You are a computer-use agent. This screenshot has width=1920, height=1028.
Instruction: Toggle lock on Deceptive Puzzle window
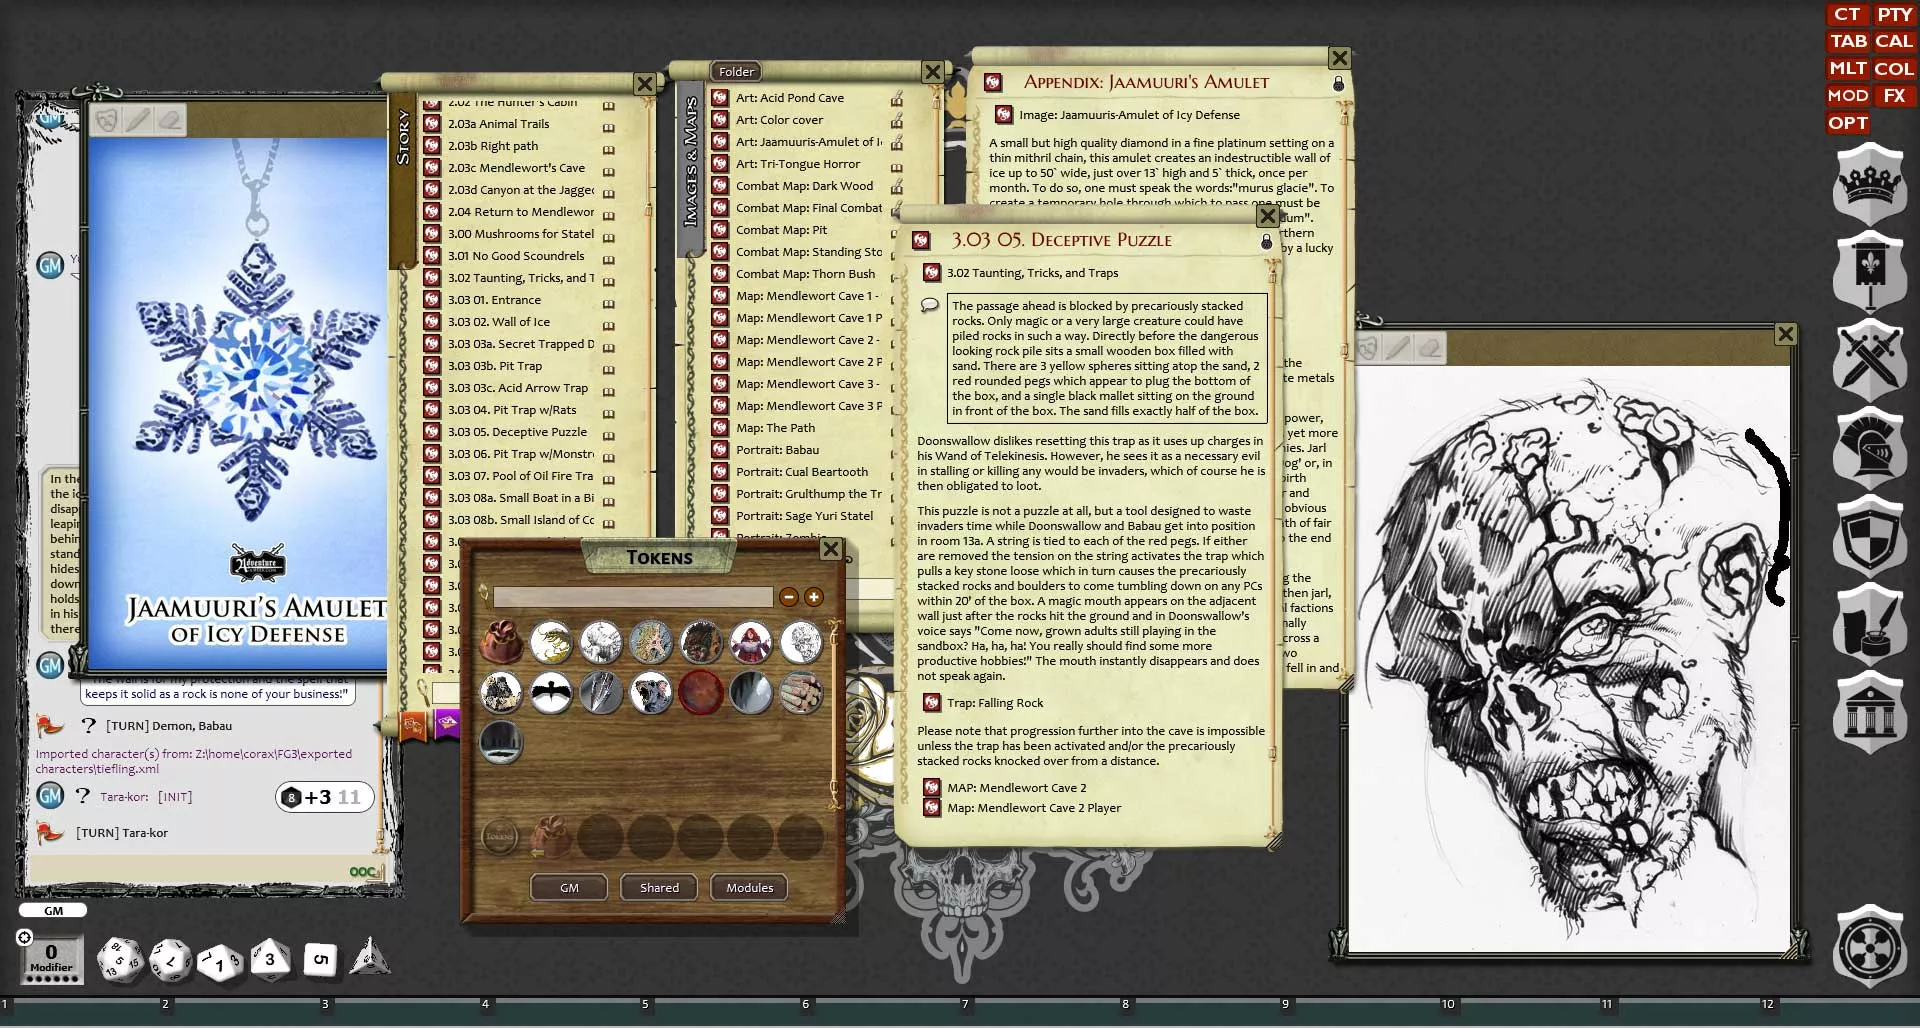[x=1266, y=242]
